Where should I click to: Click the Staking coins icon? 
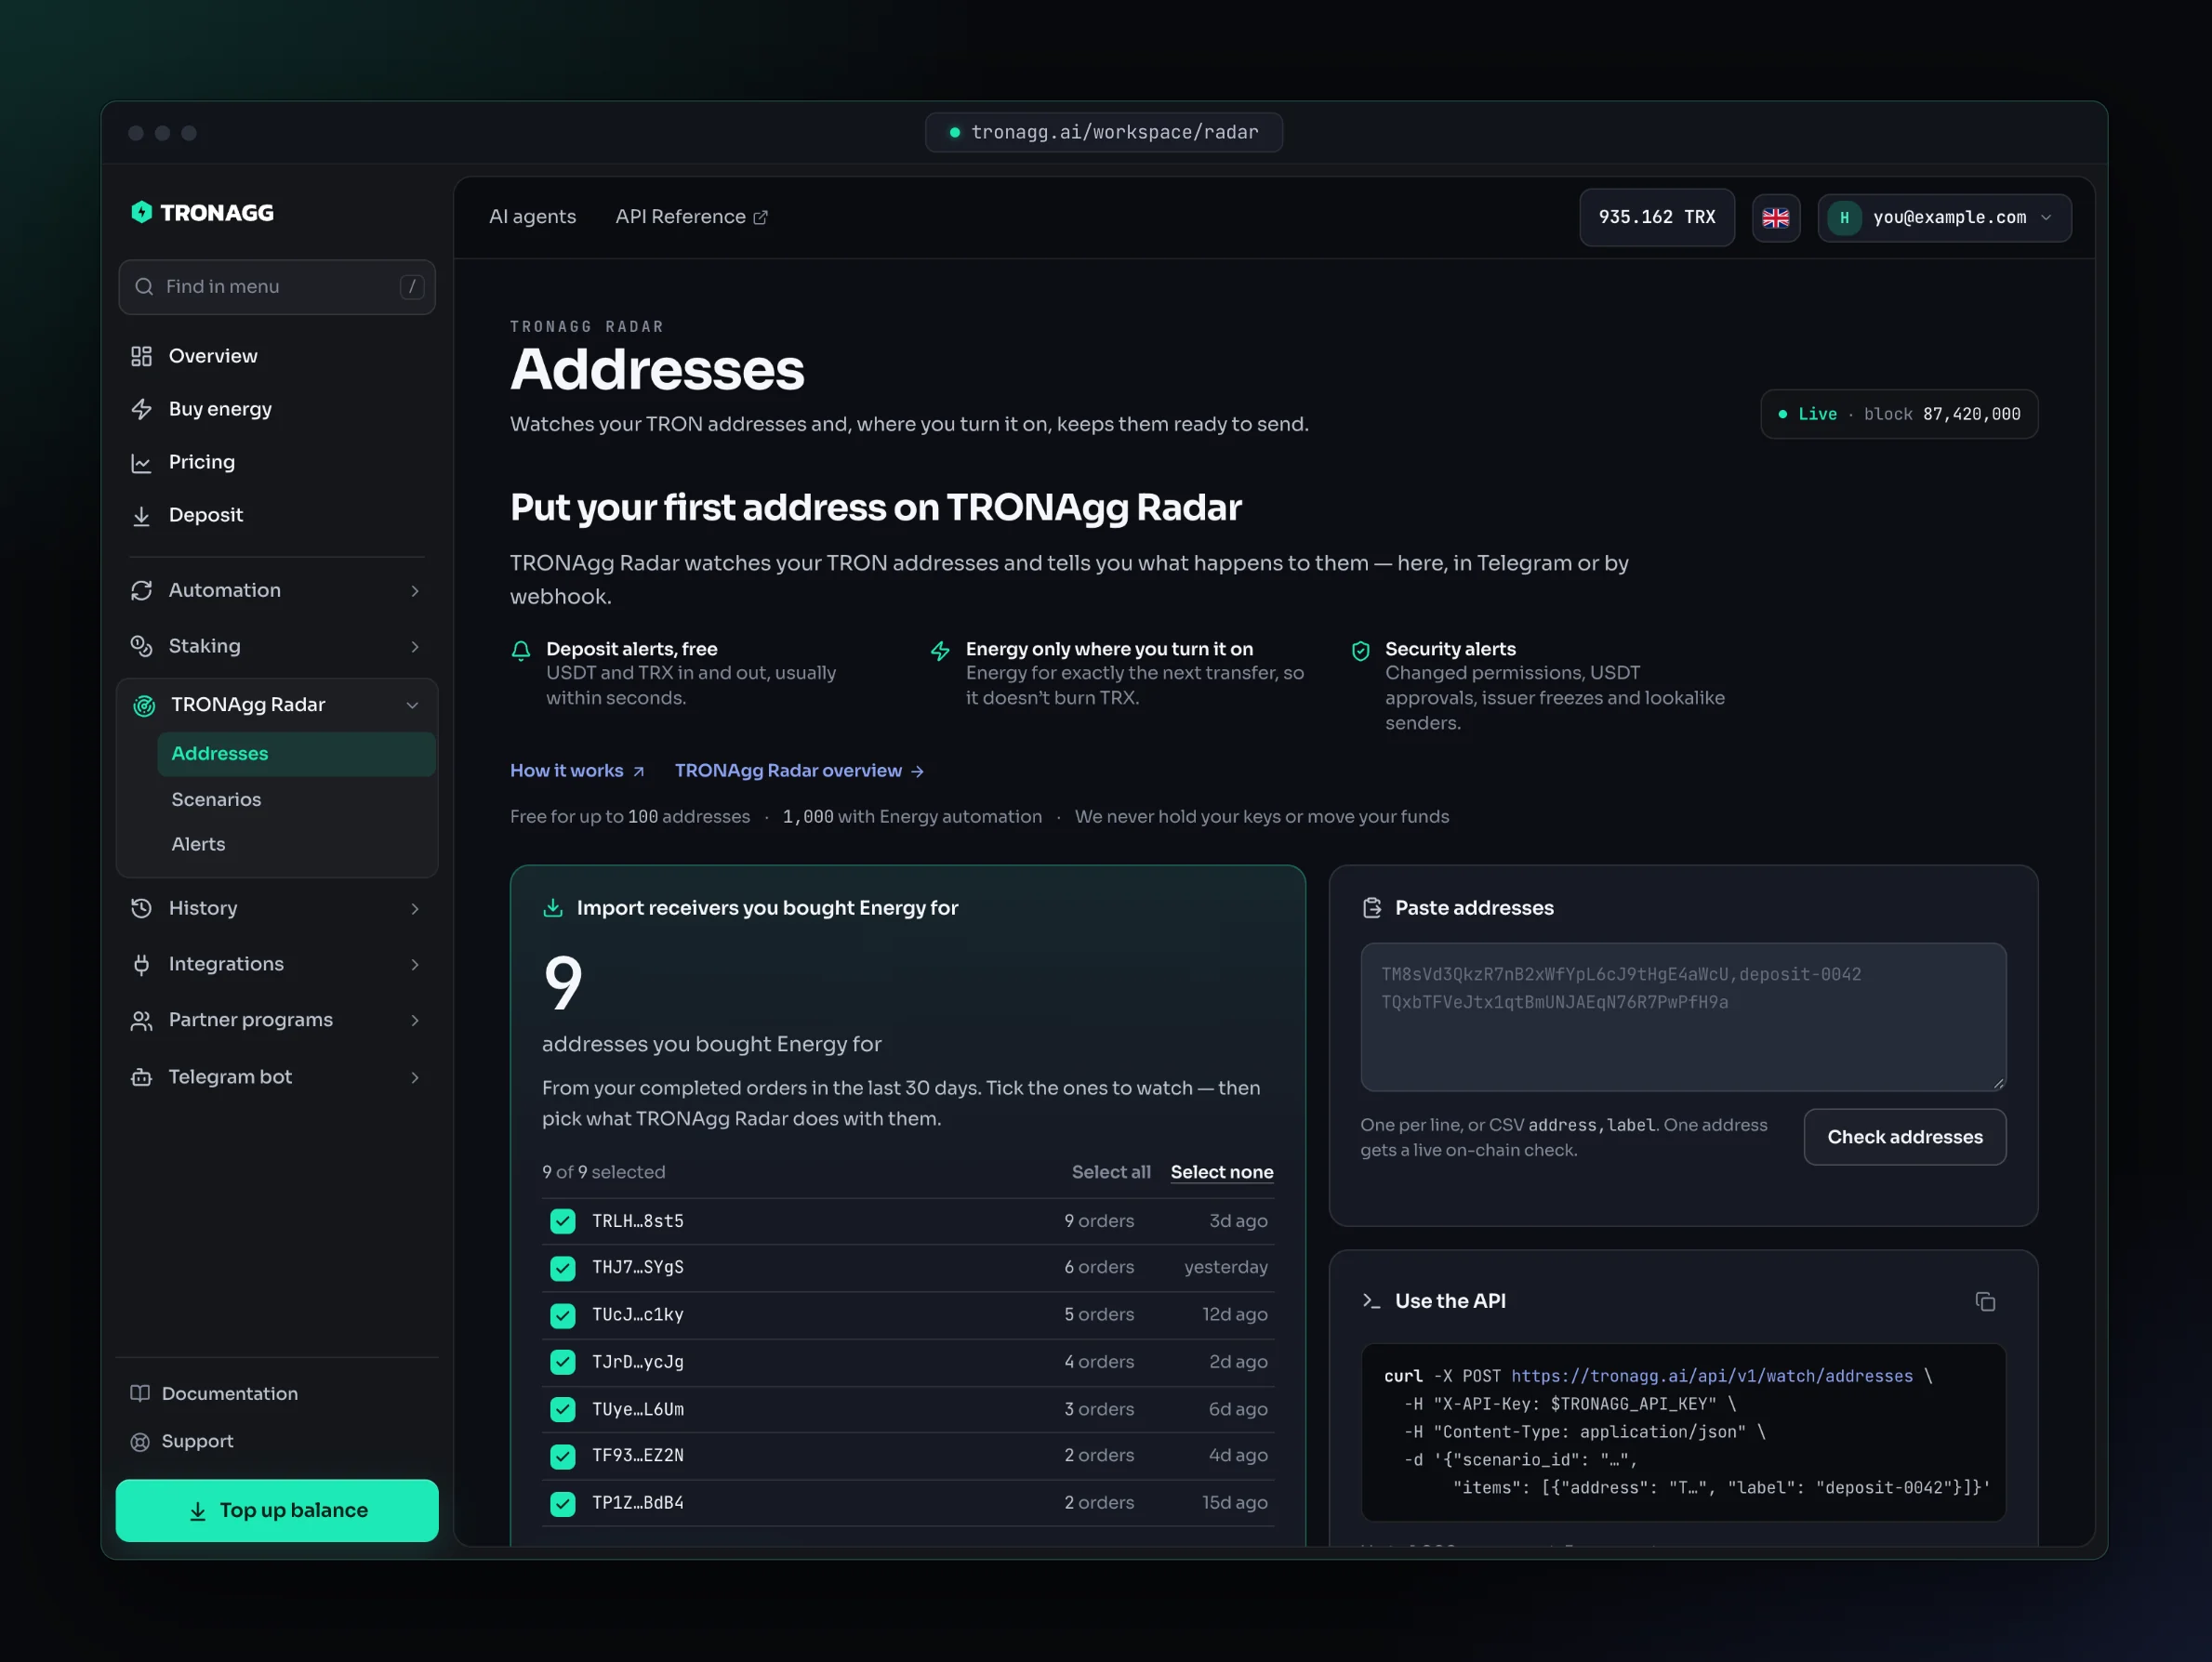point(141,646)
